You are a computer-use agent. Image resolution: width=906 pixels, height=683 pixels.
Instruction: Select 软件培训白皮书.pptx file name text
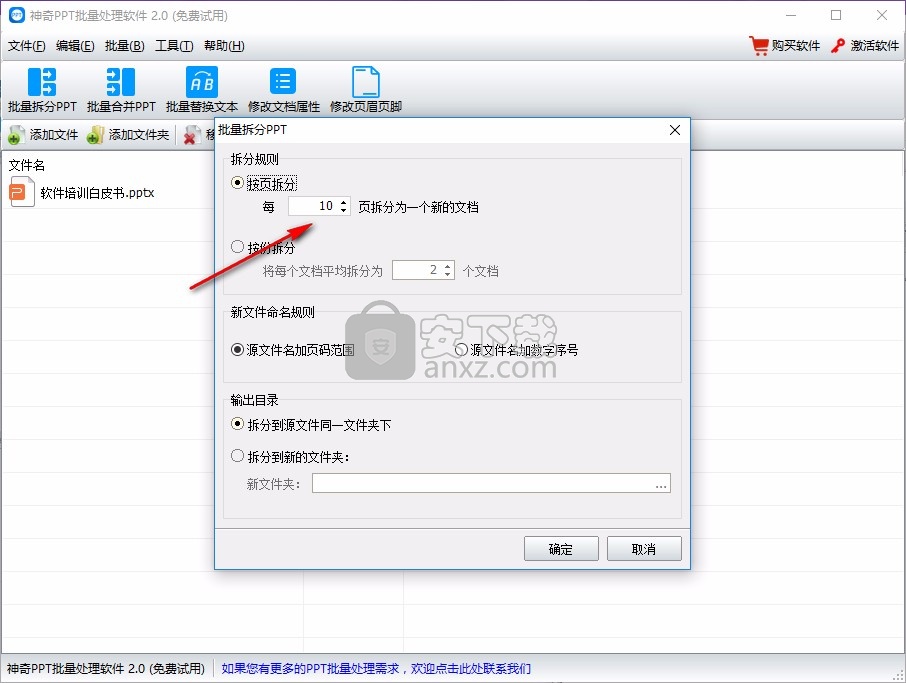[97, 193]
